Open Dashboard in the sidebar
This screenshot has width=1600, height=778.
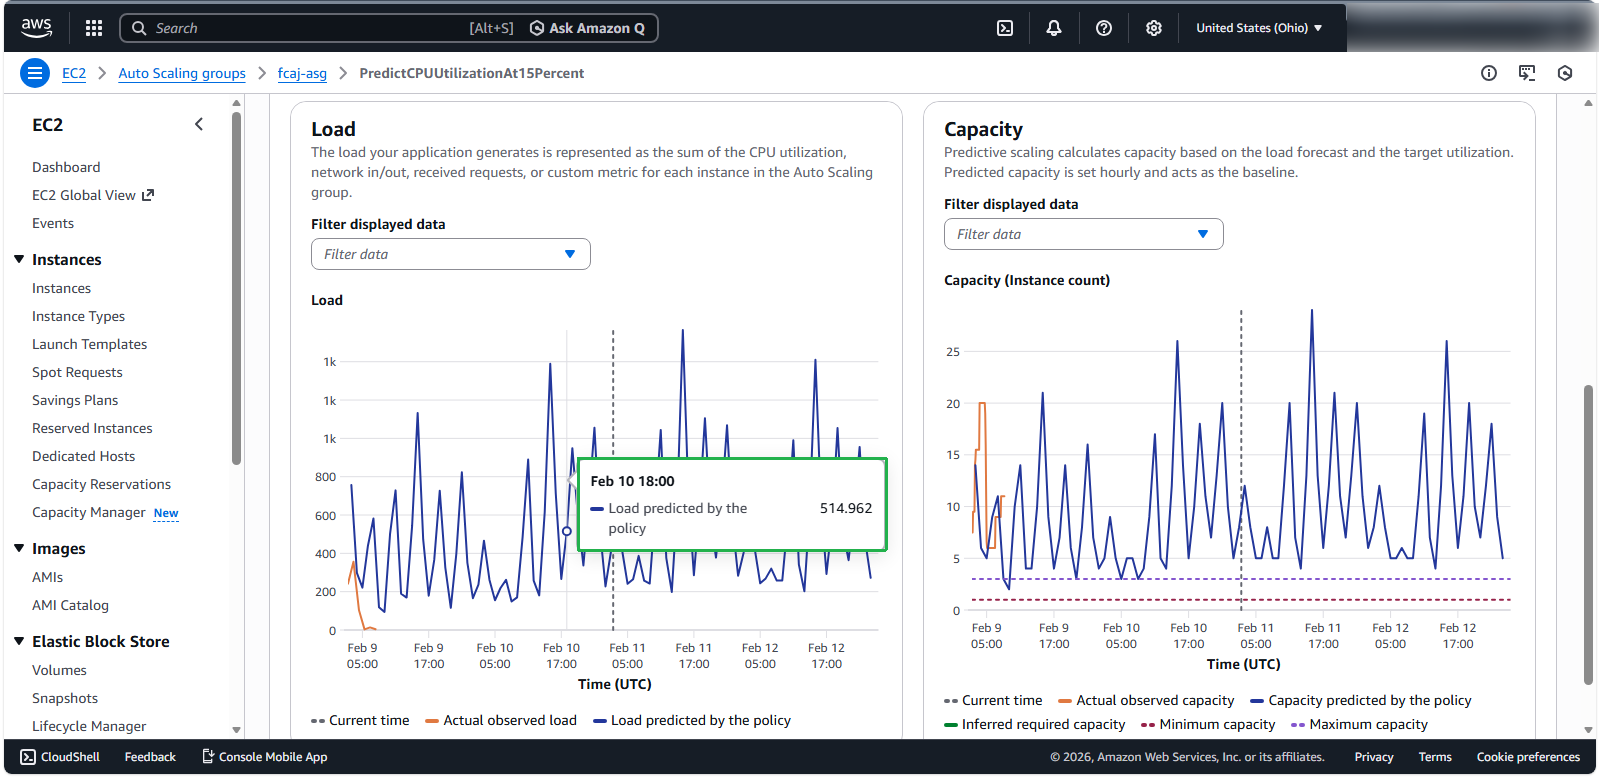point(66,167)
